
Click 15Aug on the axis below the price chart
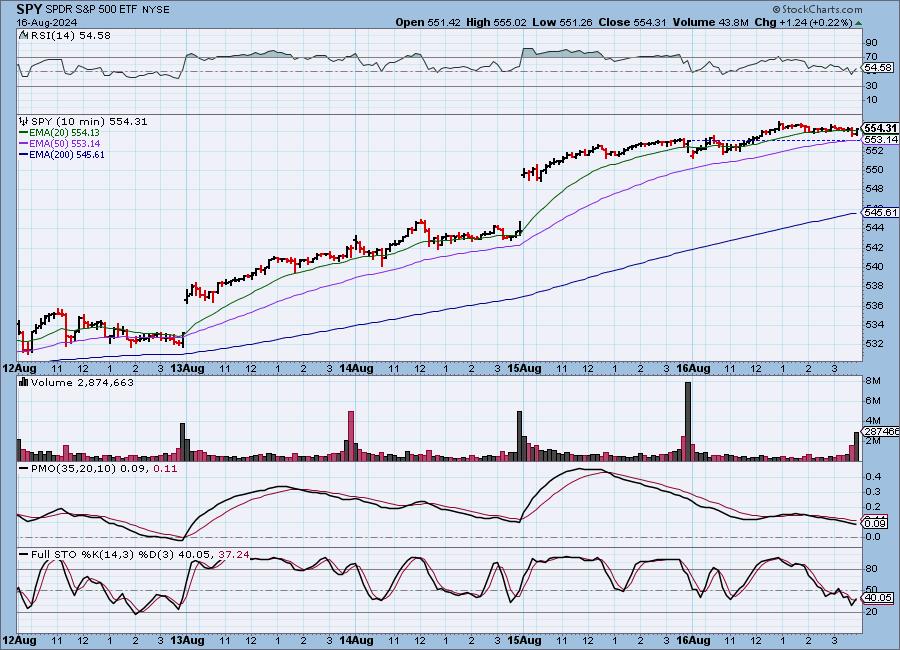(x=525, y=368)
